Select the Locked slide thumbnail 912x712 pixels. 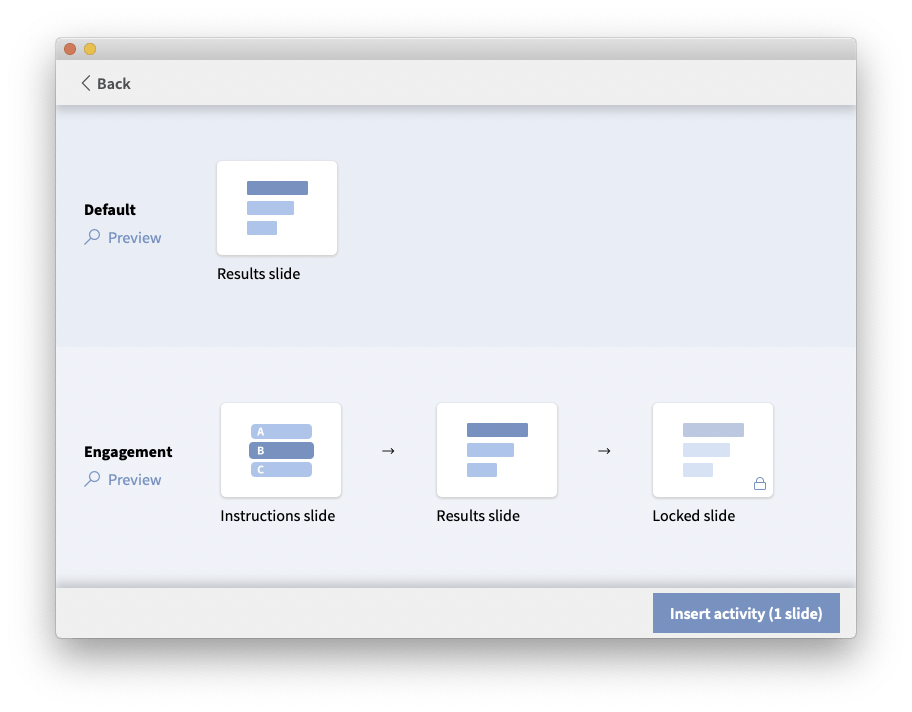pyautogui.click(x=713, y=450)
